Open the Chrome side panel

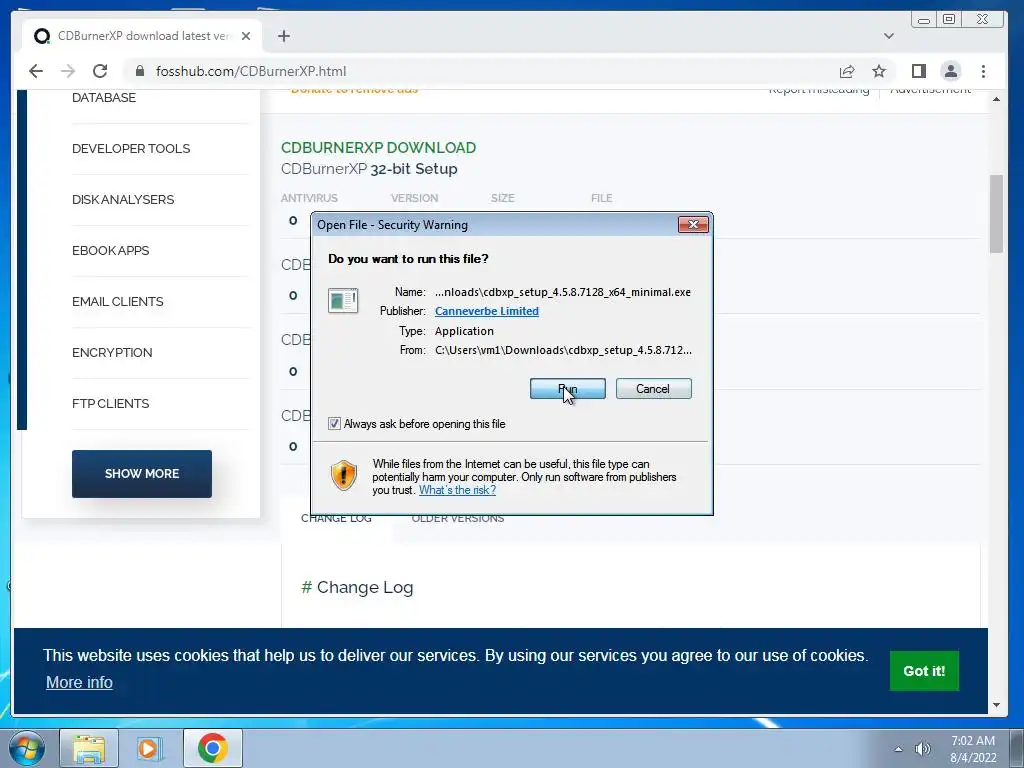[x=919, y=71]
